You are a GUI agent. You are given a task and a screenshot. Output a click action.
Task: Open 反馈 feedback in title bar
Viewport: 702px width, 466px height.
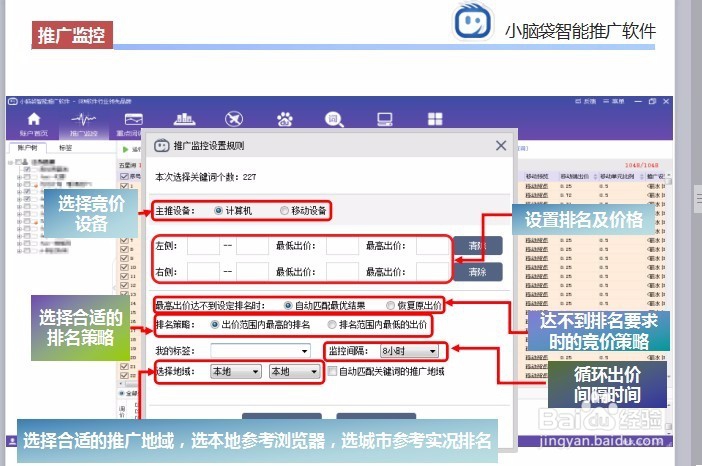click(586, 102)
